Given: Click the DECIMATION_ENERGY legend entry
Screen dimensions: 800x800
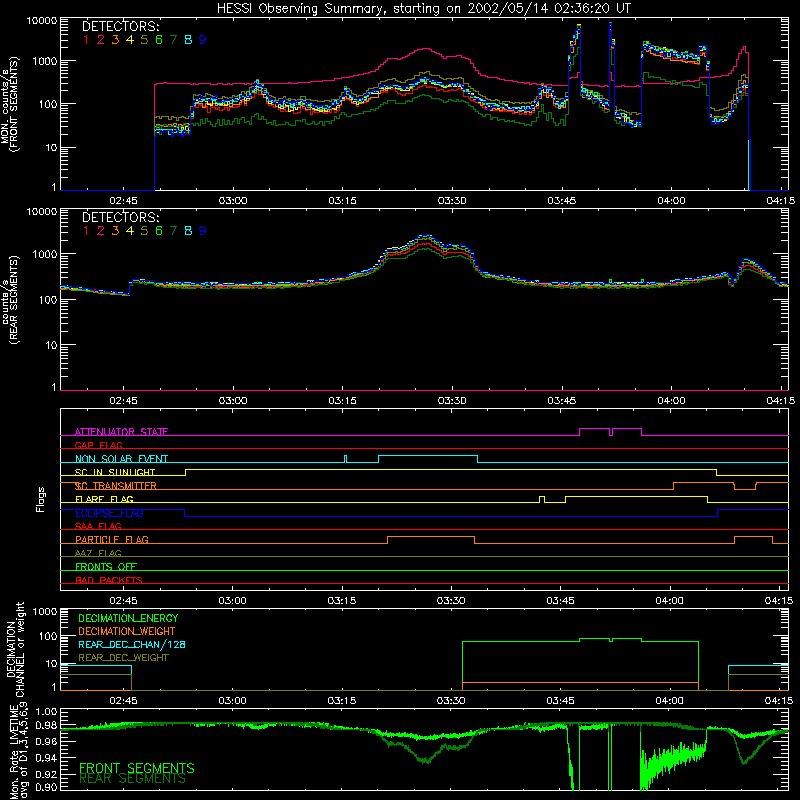Looking at the screenshot, I should [128, 618].
